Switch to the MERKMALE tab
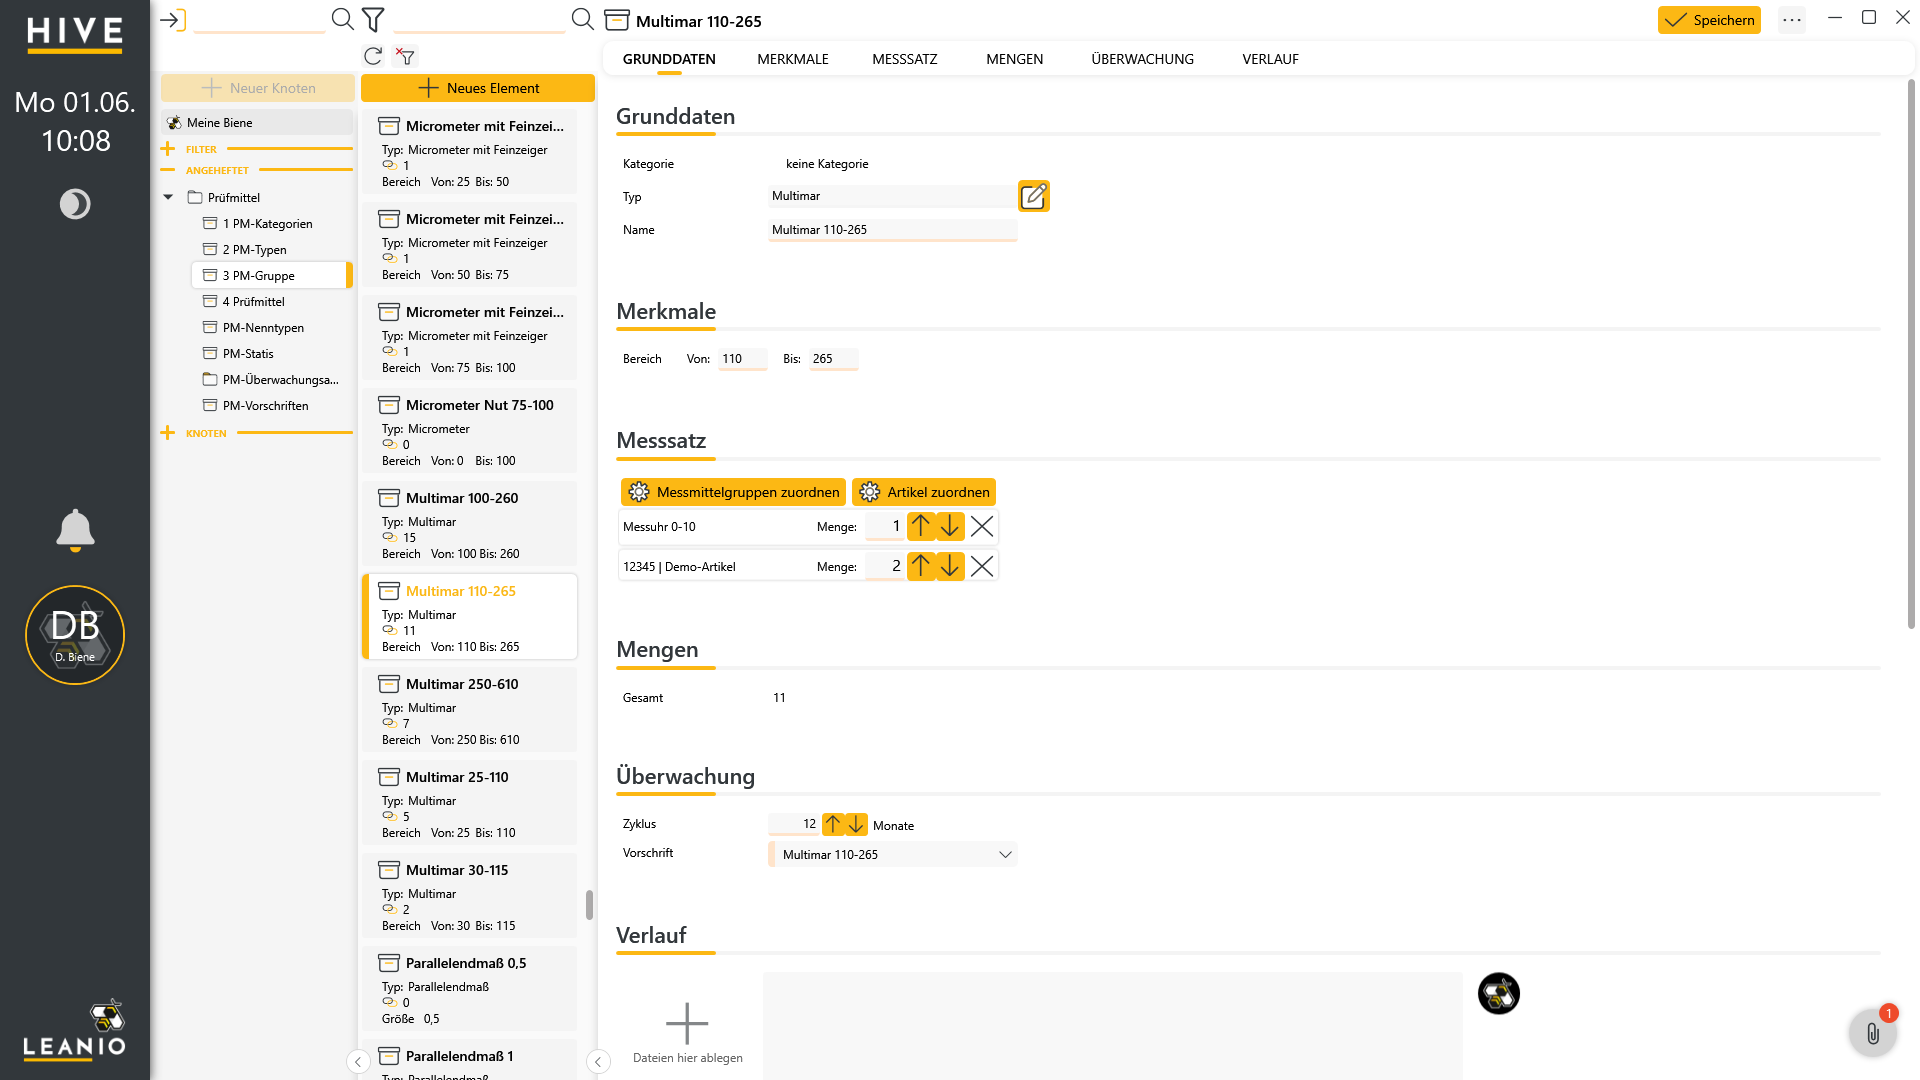 (793, 59)
